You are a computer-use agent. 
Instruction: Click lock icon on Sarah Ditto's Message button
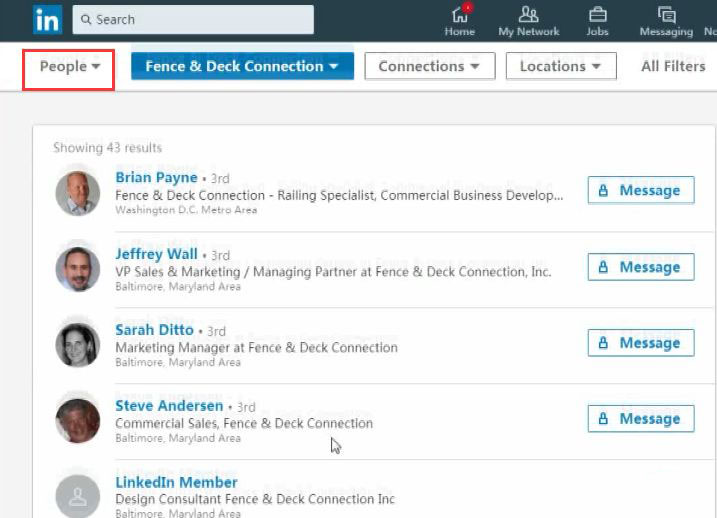pos(603,343)
